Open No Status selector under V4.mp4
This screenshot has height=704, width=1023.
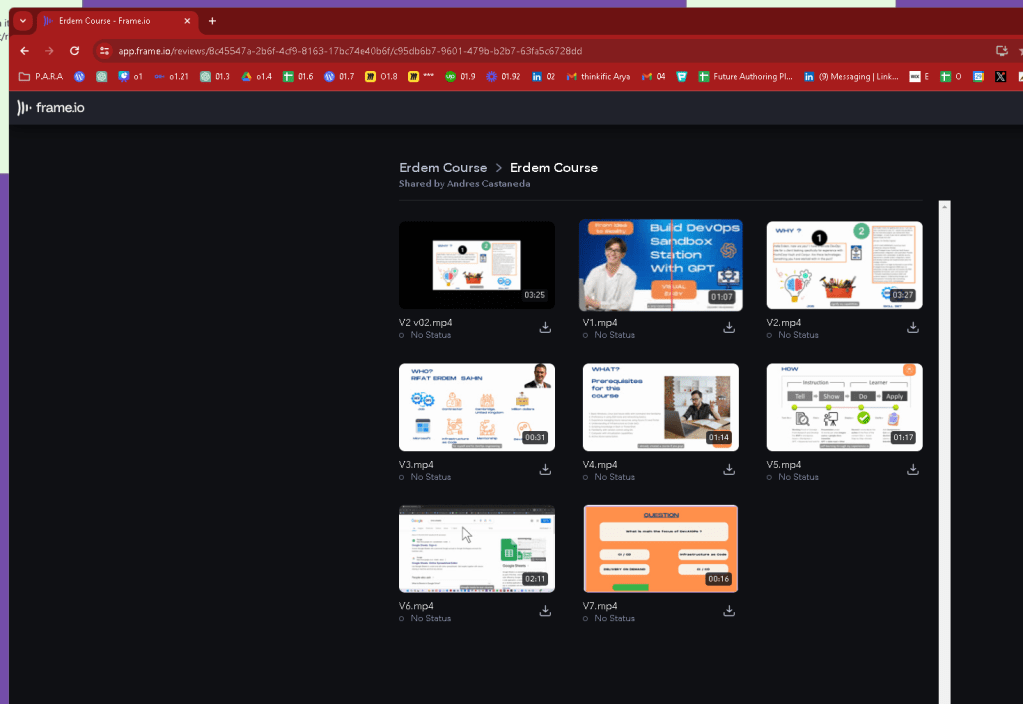point(609,477)
